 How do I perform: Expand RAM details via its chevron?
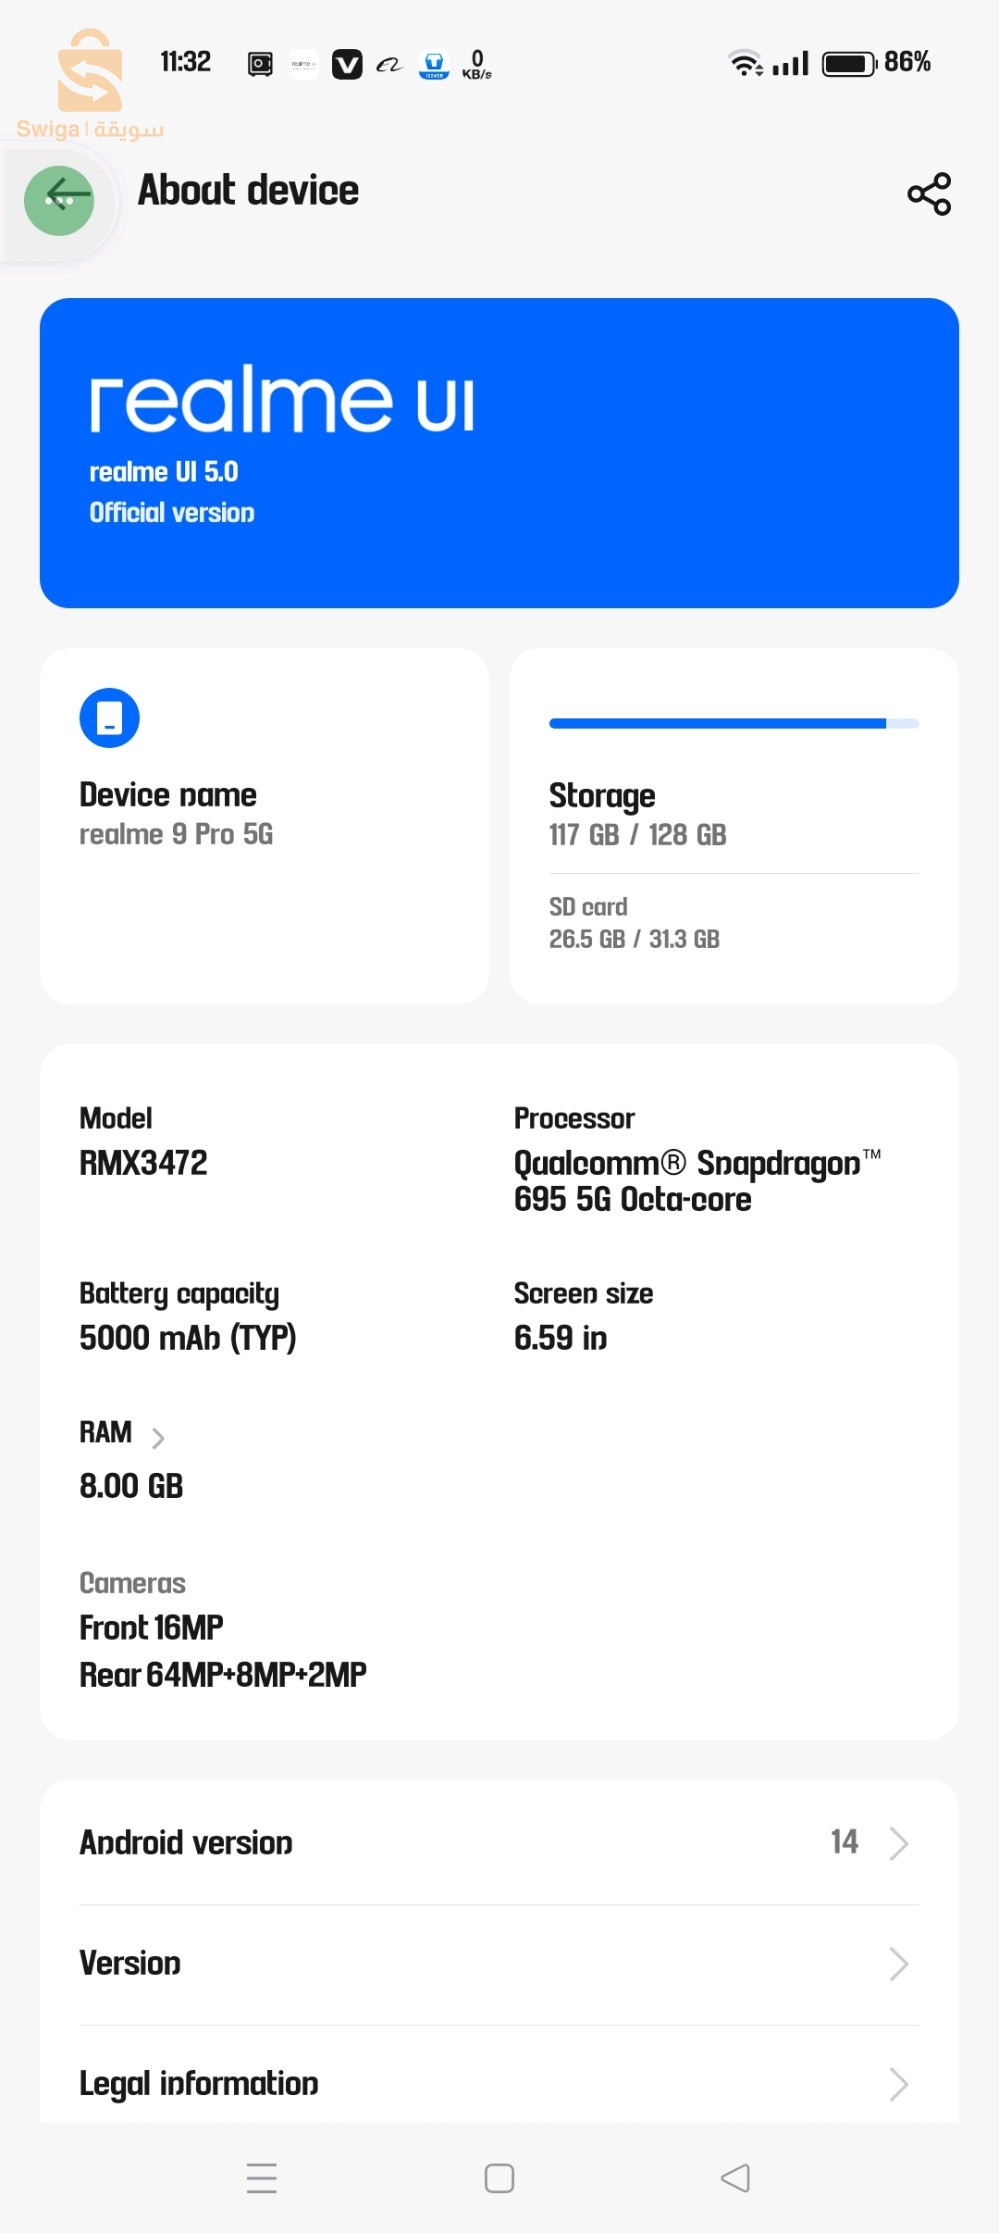[x=158, y=1438]
